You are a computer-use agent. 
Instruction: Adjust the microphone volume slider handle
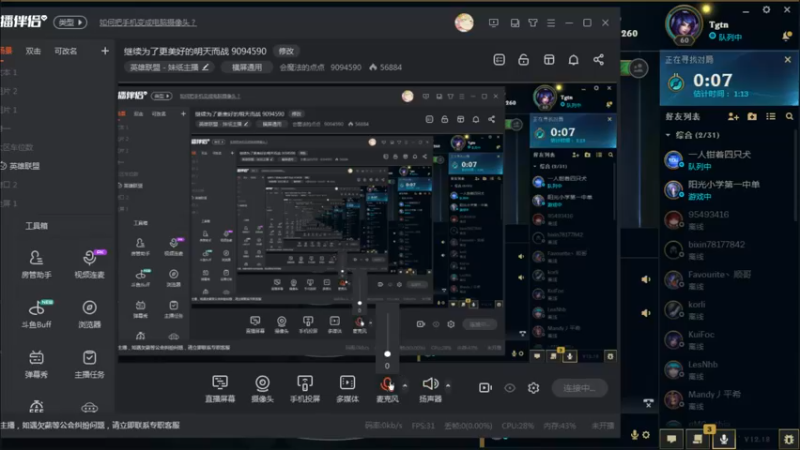(387, 354)
